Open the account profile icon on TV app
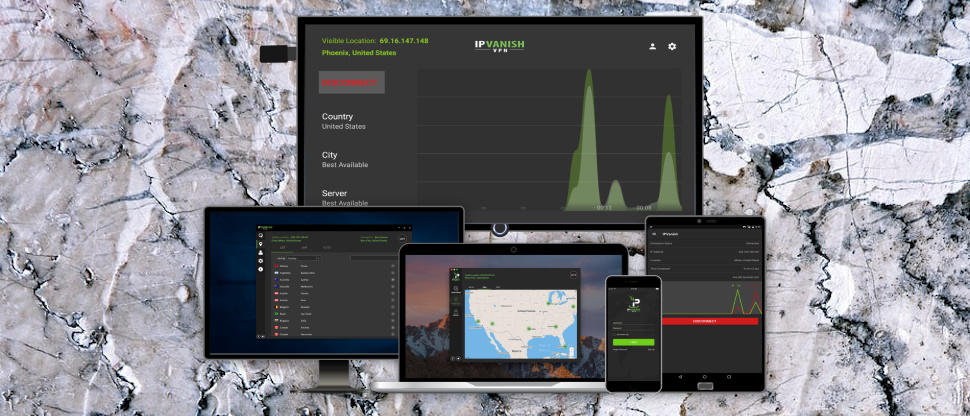The height and width of the screenshot is (416, 970). (x=652, y=46)
